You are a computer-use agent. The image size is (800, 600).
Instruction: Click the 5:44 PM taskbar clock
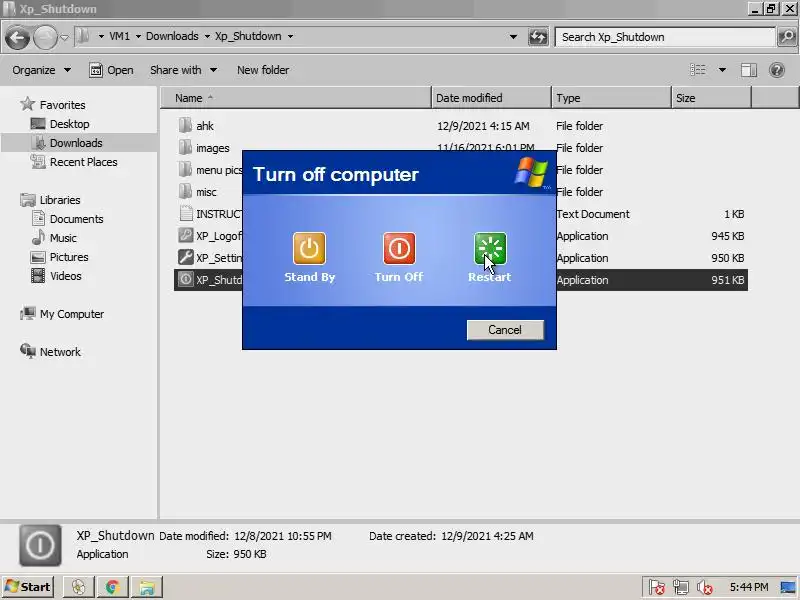748,587
